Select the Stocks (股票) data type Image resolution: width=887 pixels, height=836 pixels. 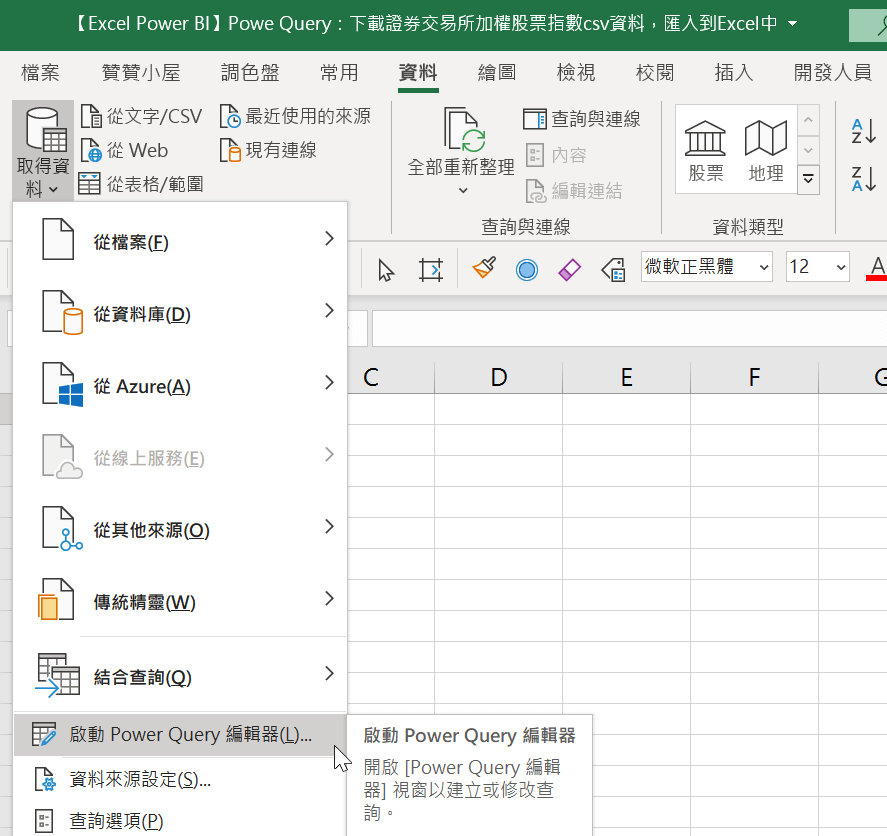pyautogui.click(x=705, y=151)
